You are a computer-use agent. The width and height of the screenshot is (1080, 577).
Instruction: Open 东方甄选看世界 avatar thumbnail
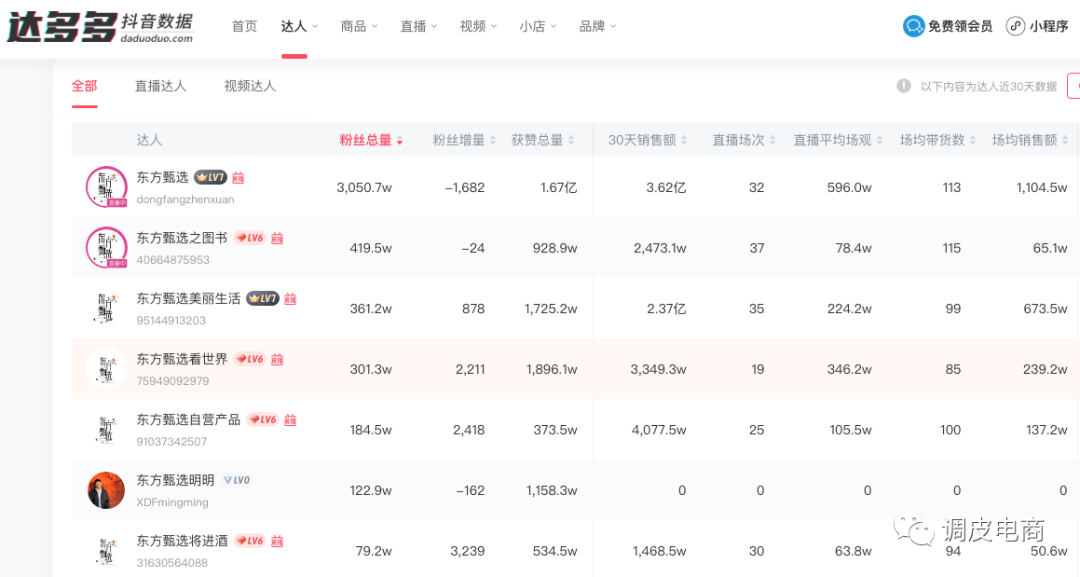click(x=106, y=368)
